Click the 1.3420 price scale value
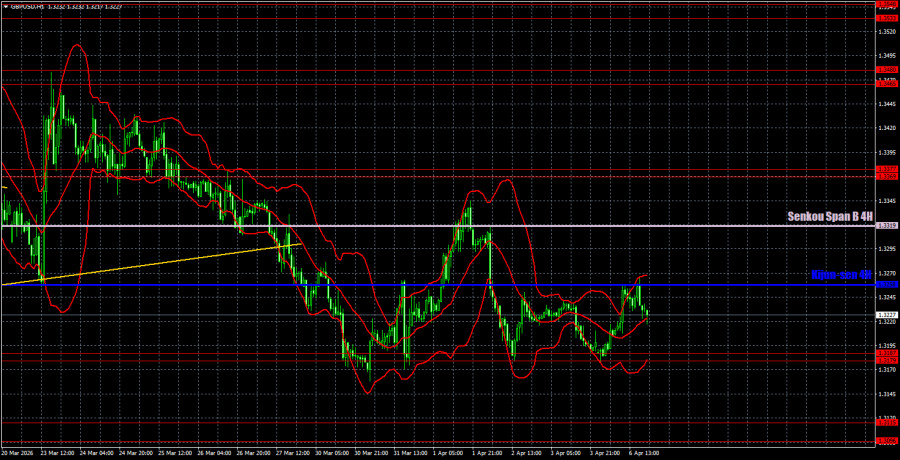Screen dimensions: 900x460 [x=887, y=128]
